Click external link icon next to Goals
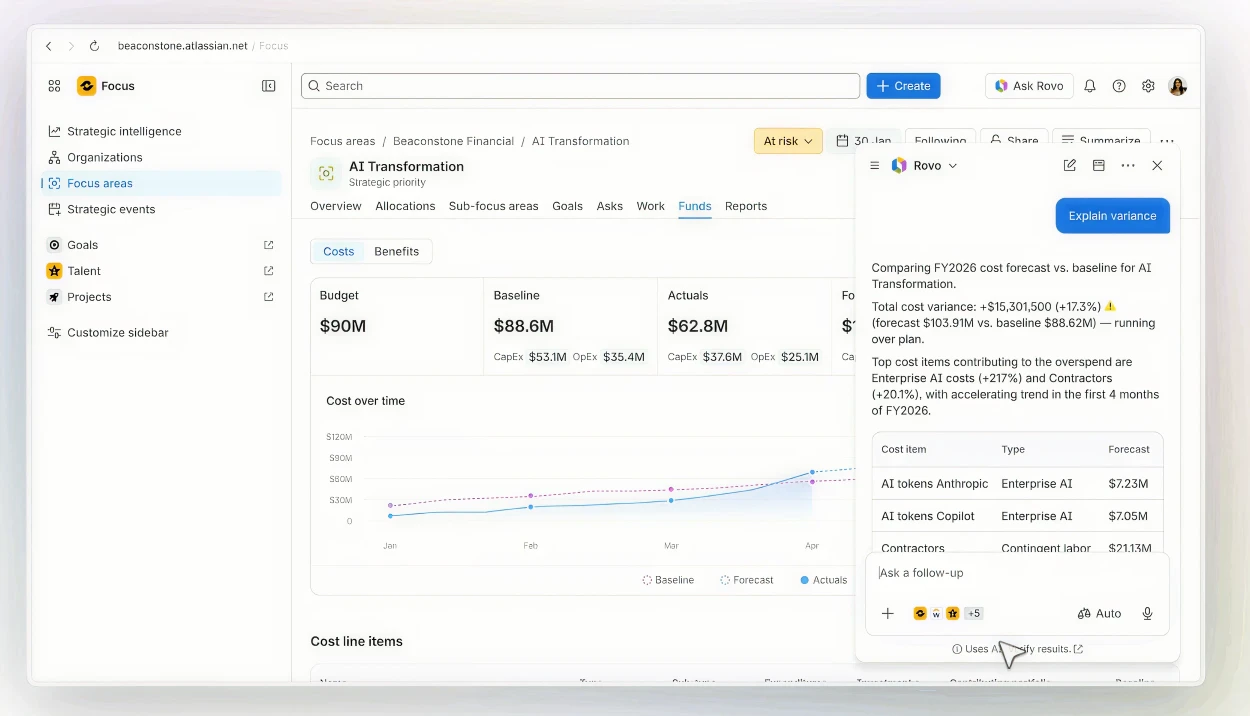The height and width of the screenshot is (716, 1250). click(268, 245)
